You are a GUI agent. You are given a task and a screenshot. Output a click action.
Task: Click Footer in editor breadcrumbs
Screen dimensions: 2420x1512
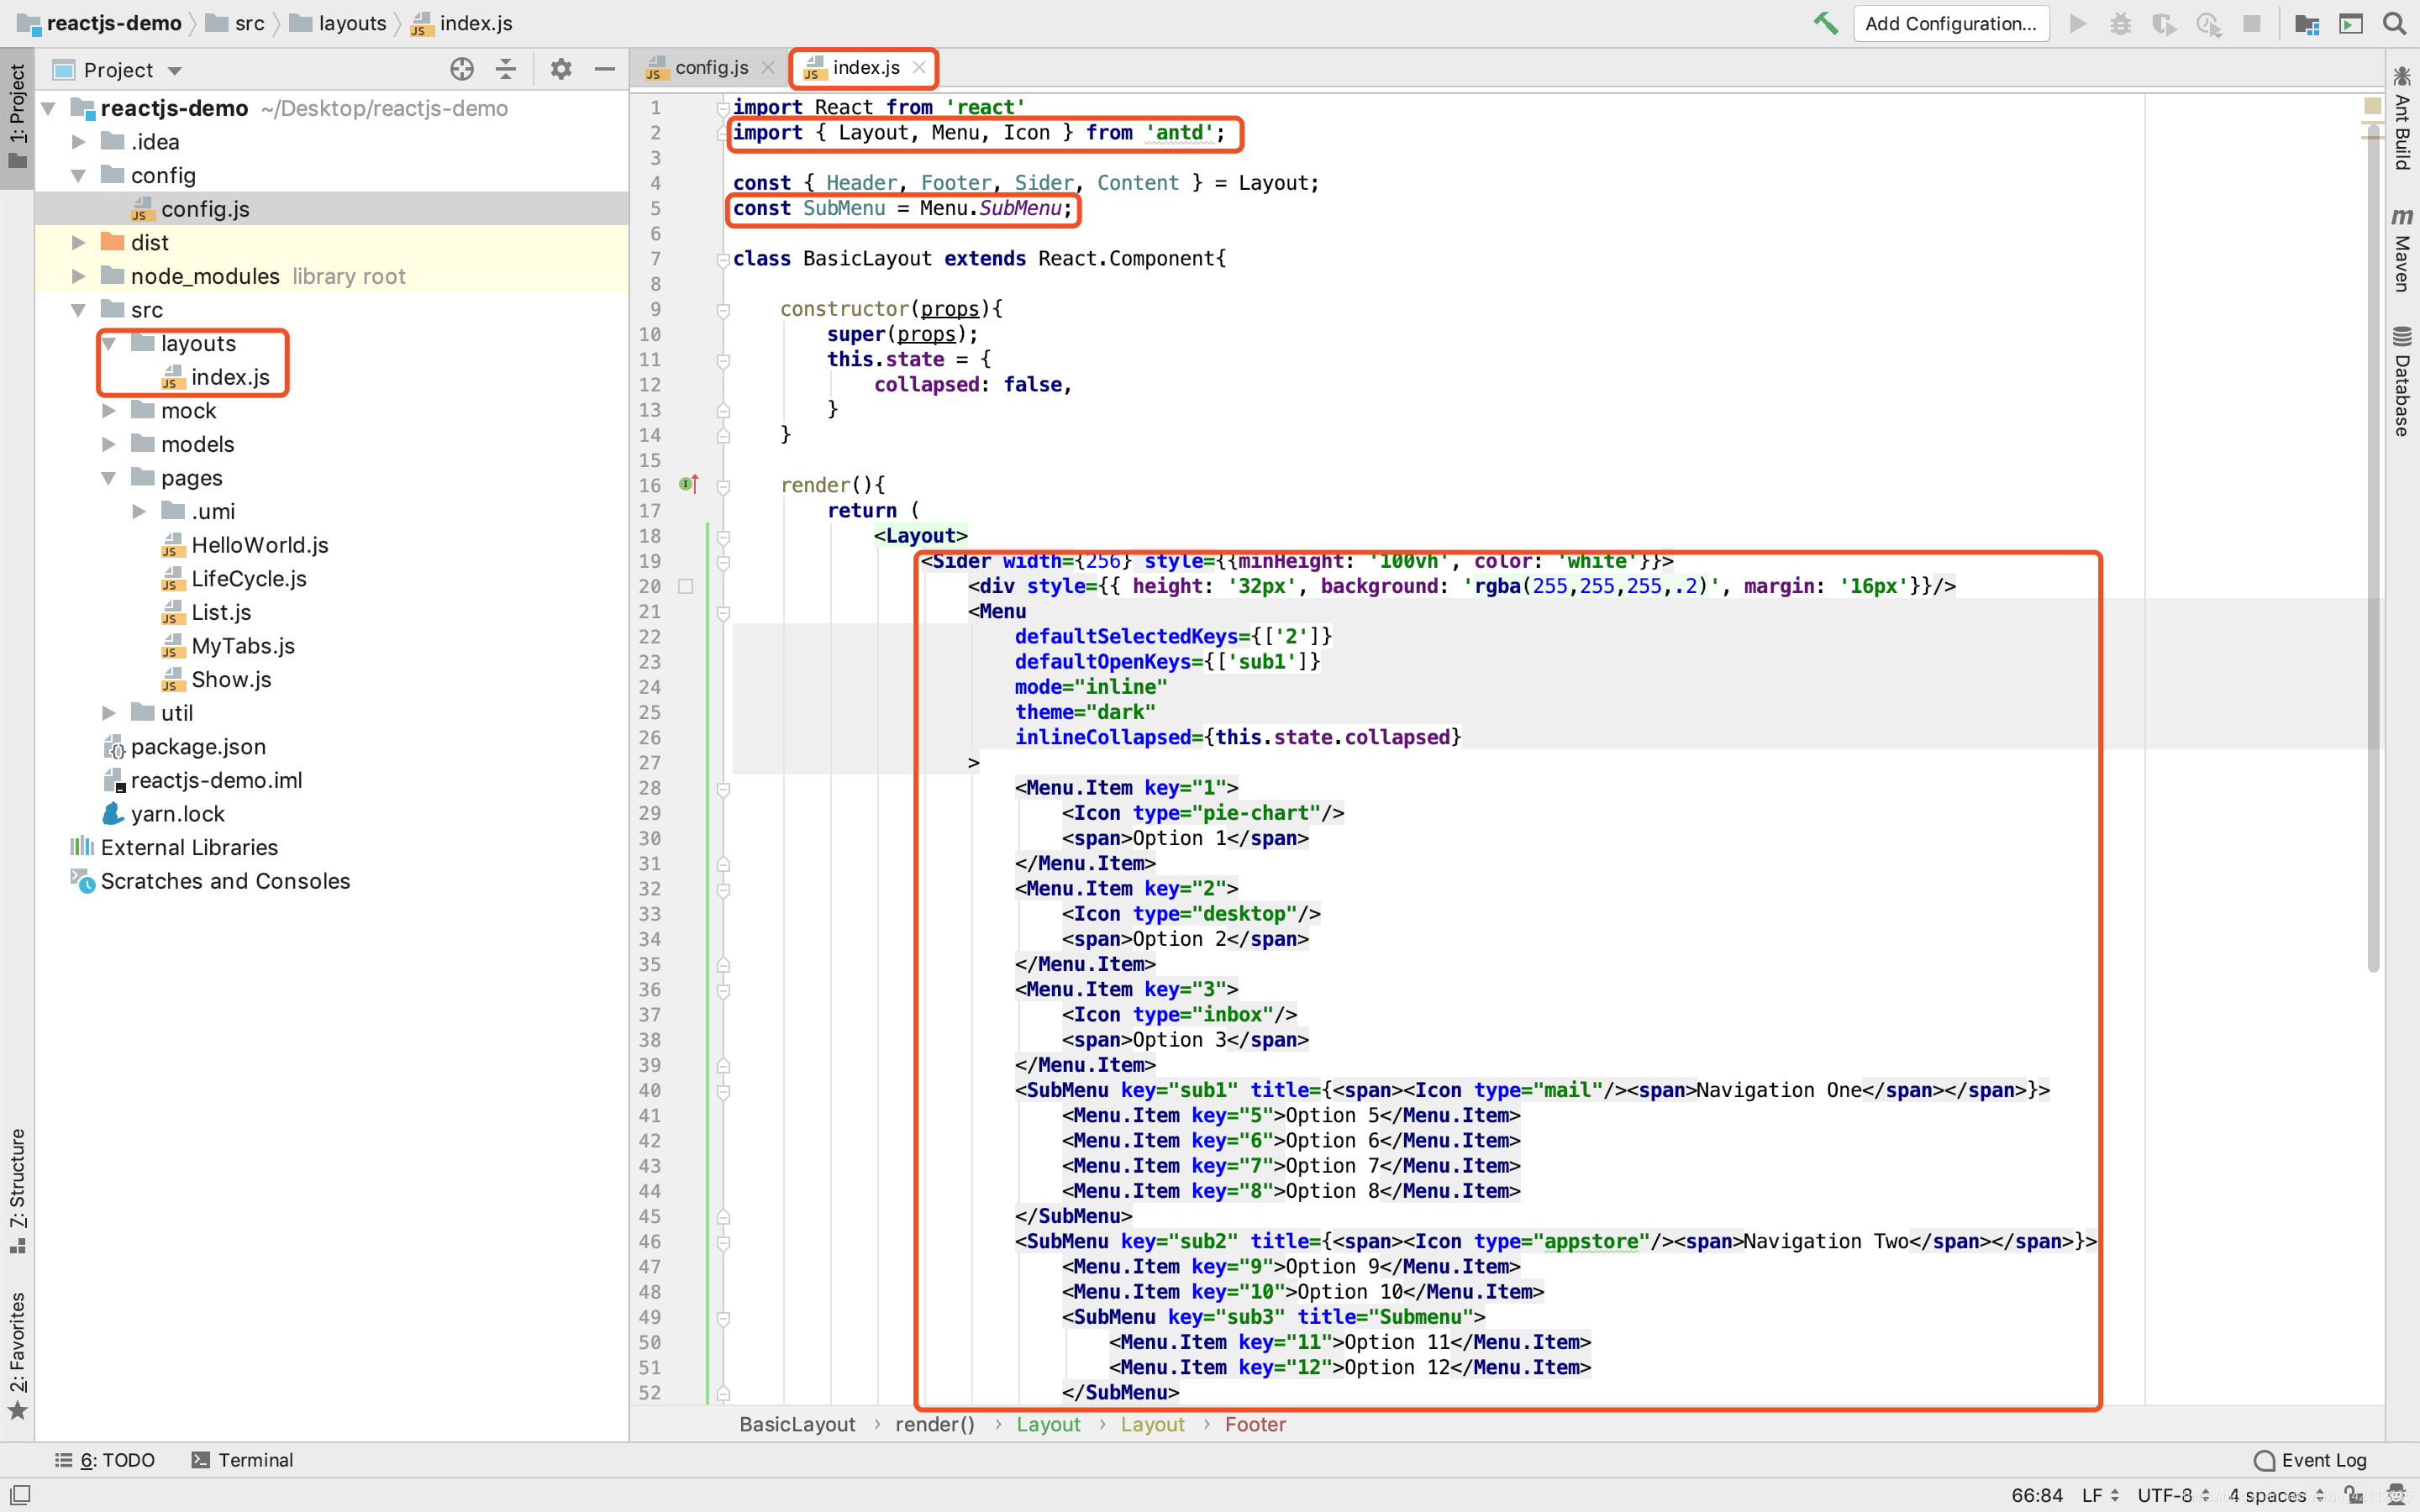1255,1424
